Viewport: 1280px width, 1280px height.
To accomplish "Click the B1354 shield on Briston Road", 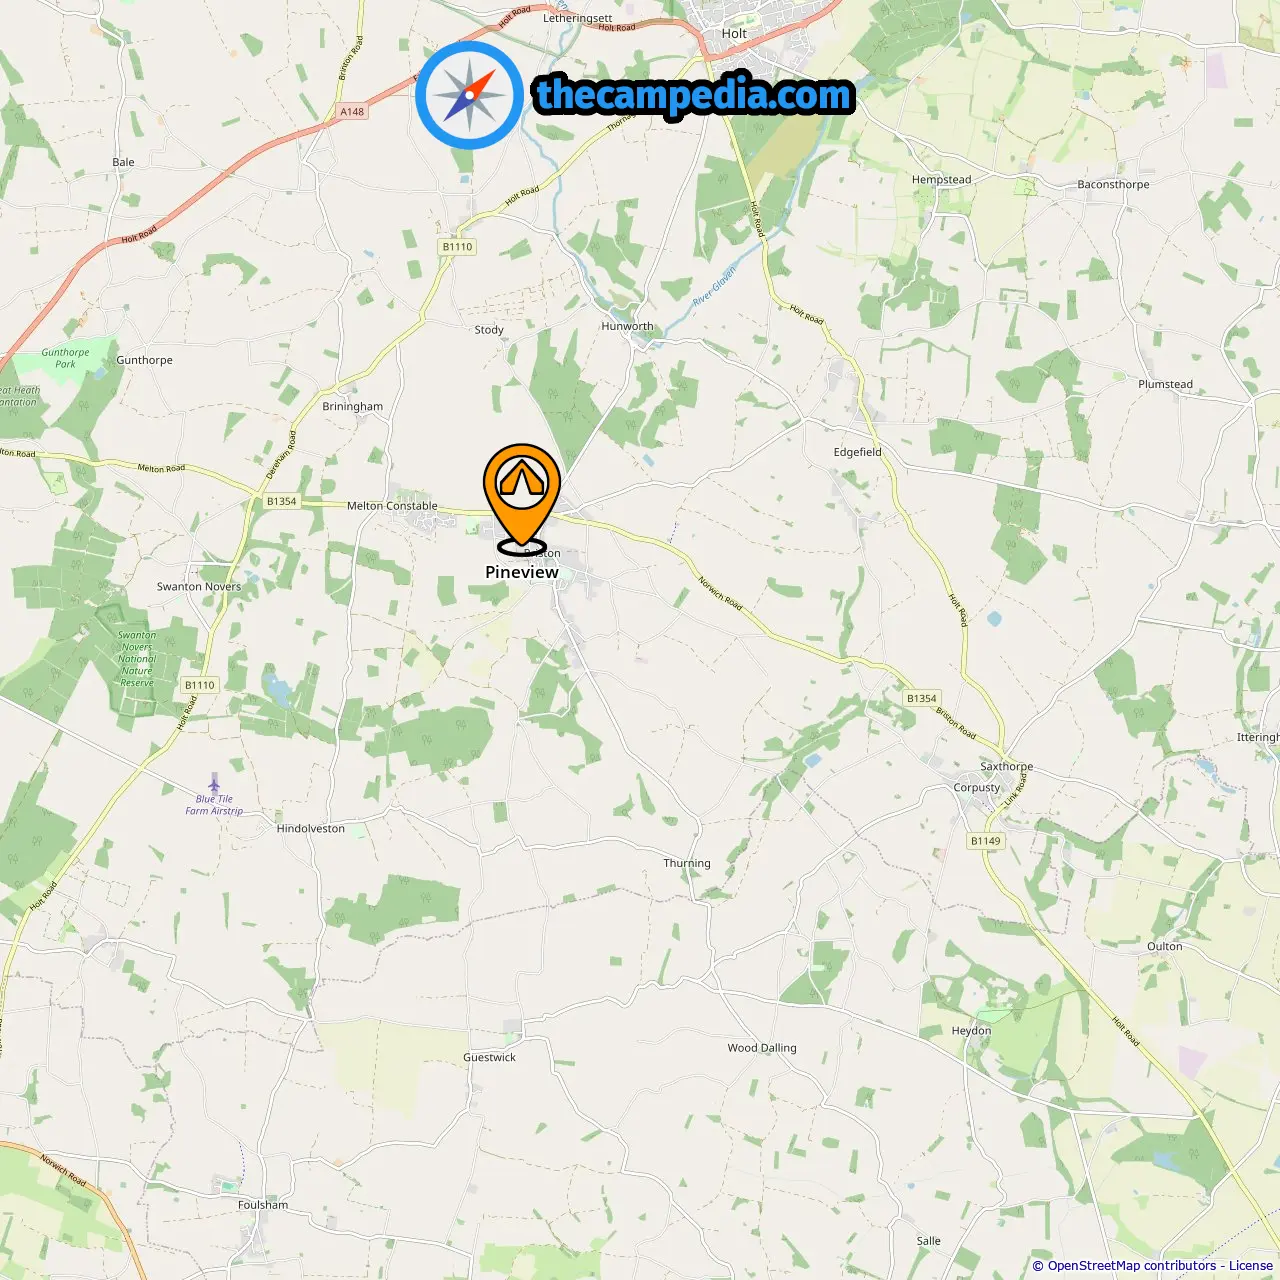I will click(x=922, y=699).
